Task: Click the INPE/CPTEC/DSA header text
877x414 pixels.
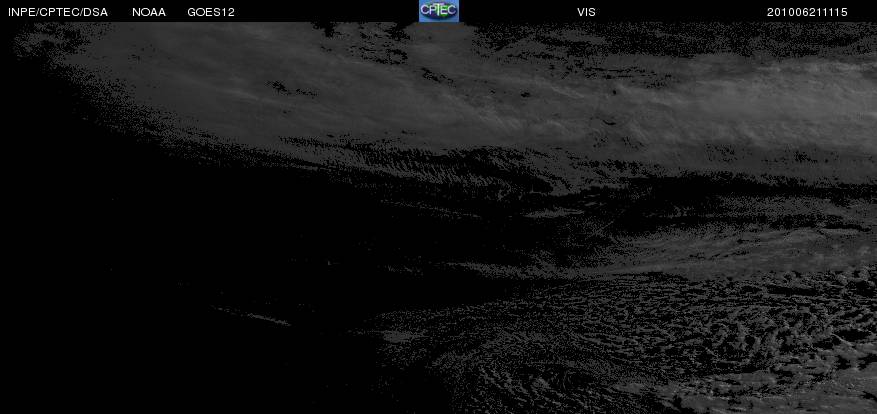Action: (58, 12)
